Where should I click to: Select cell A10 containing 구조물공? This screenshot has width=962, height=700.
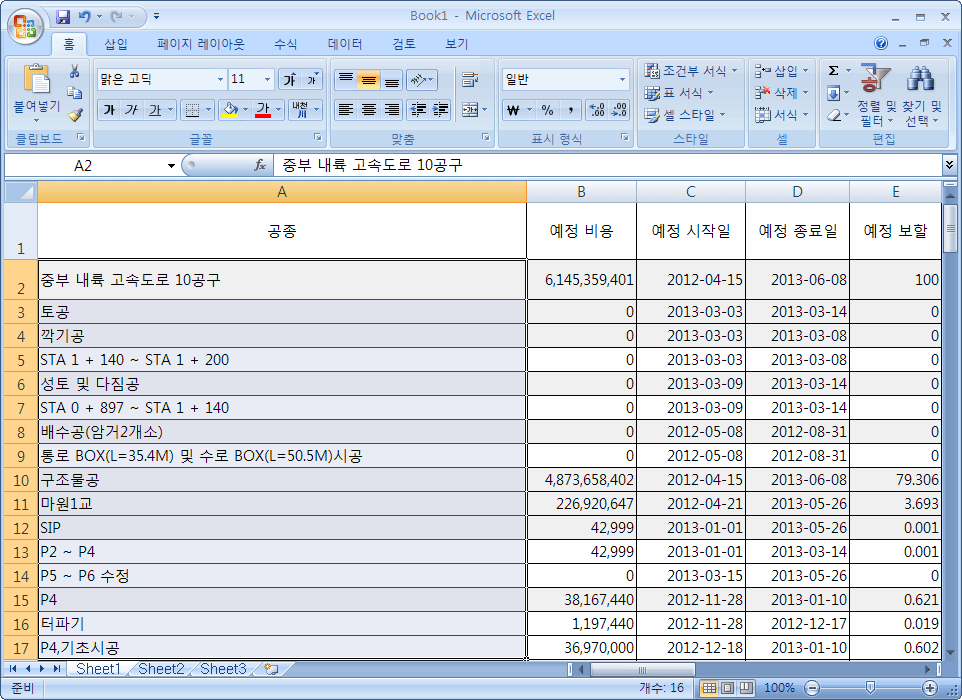coord(282,479)
